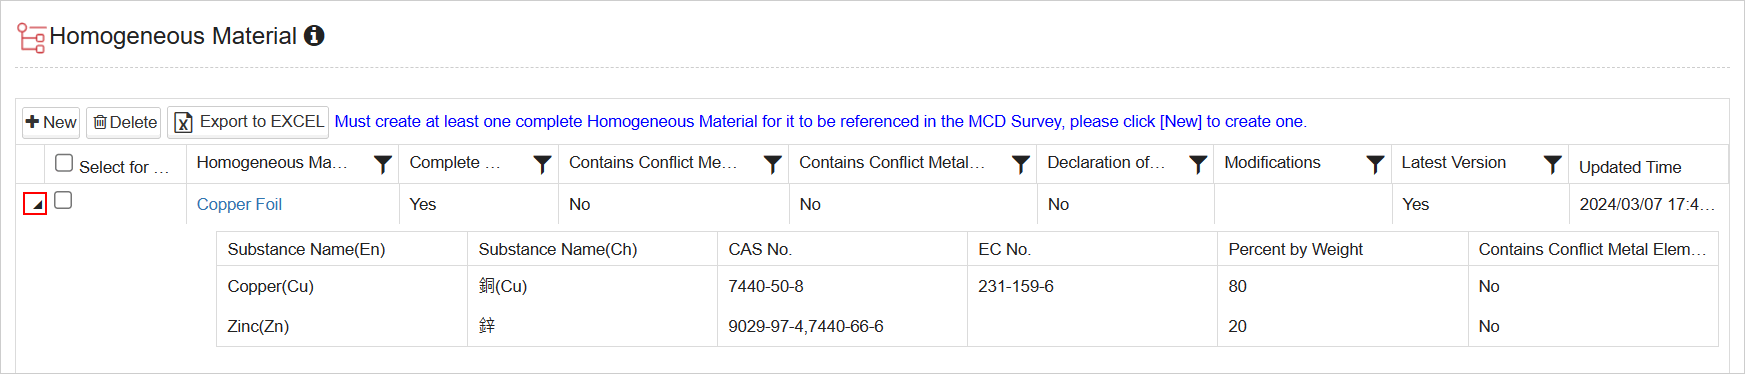Select the Copper(Cu) substance row
Viewport: 1745px width, 374px height.
[967, 286]
